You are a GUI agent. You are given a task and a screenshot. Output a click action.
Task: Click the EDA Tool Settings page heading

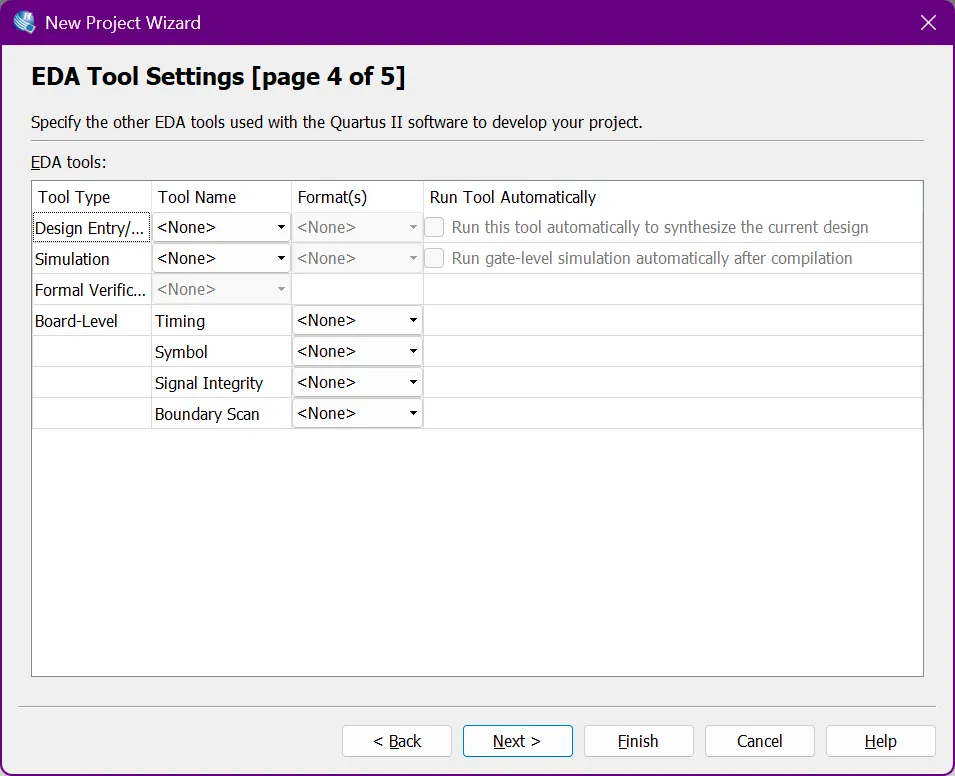218,77
